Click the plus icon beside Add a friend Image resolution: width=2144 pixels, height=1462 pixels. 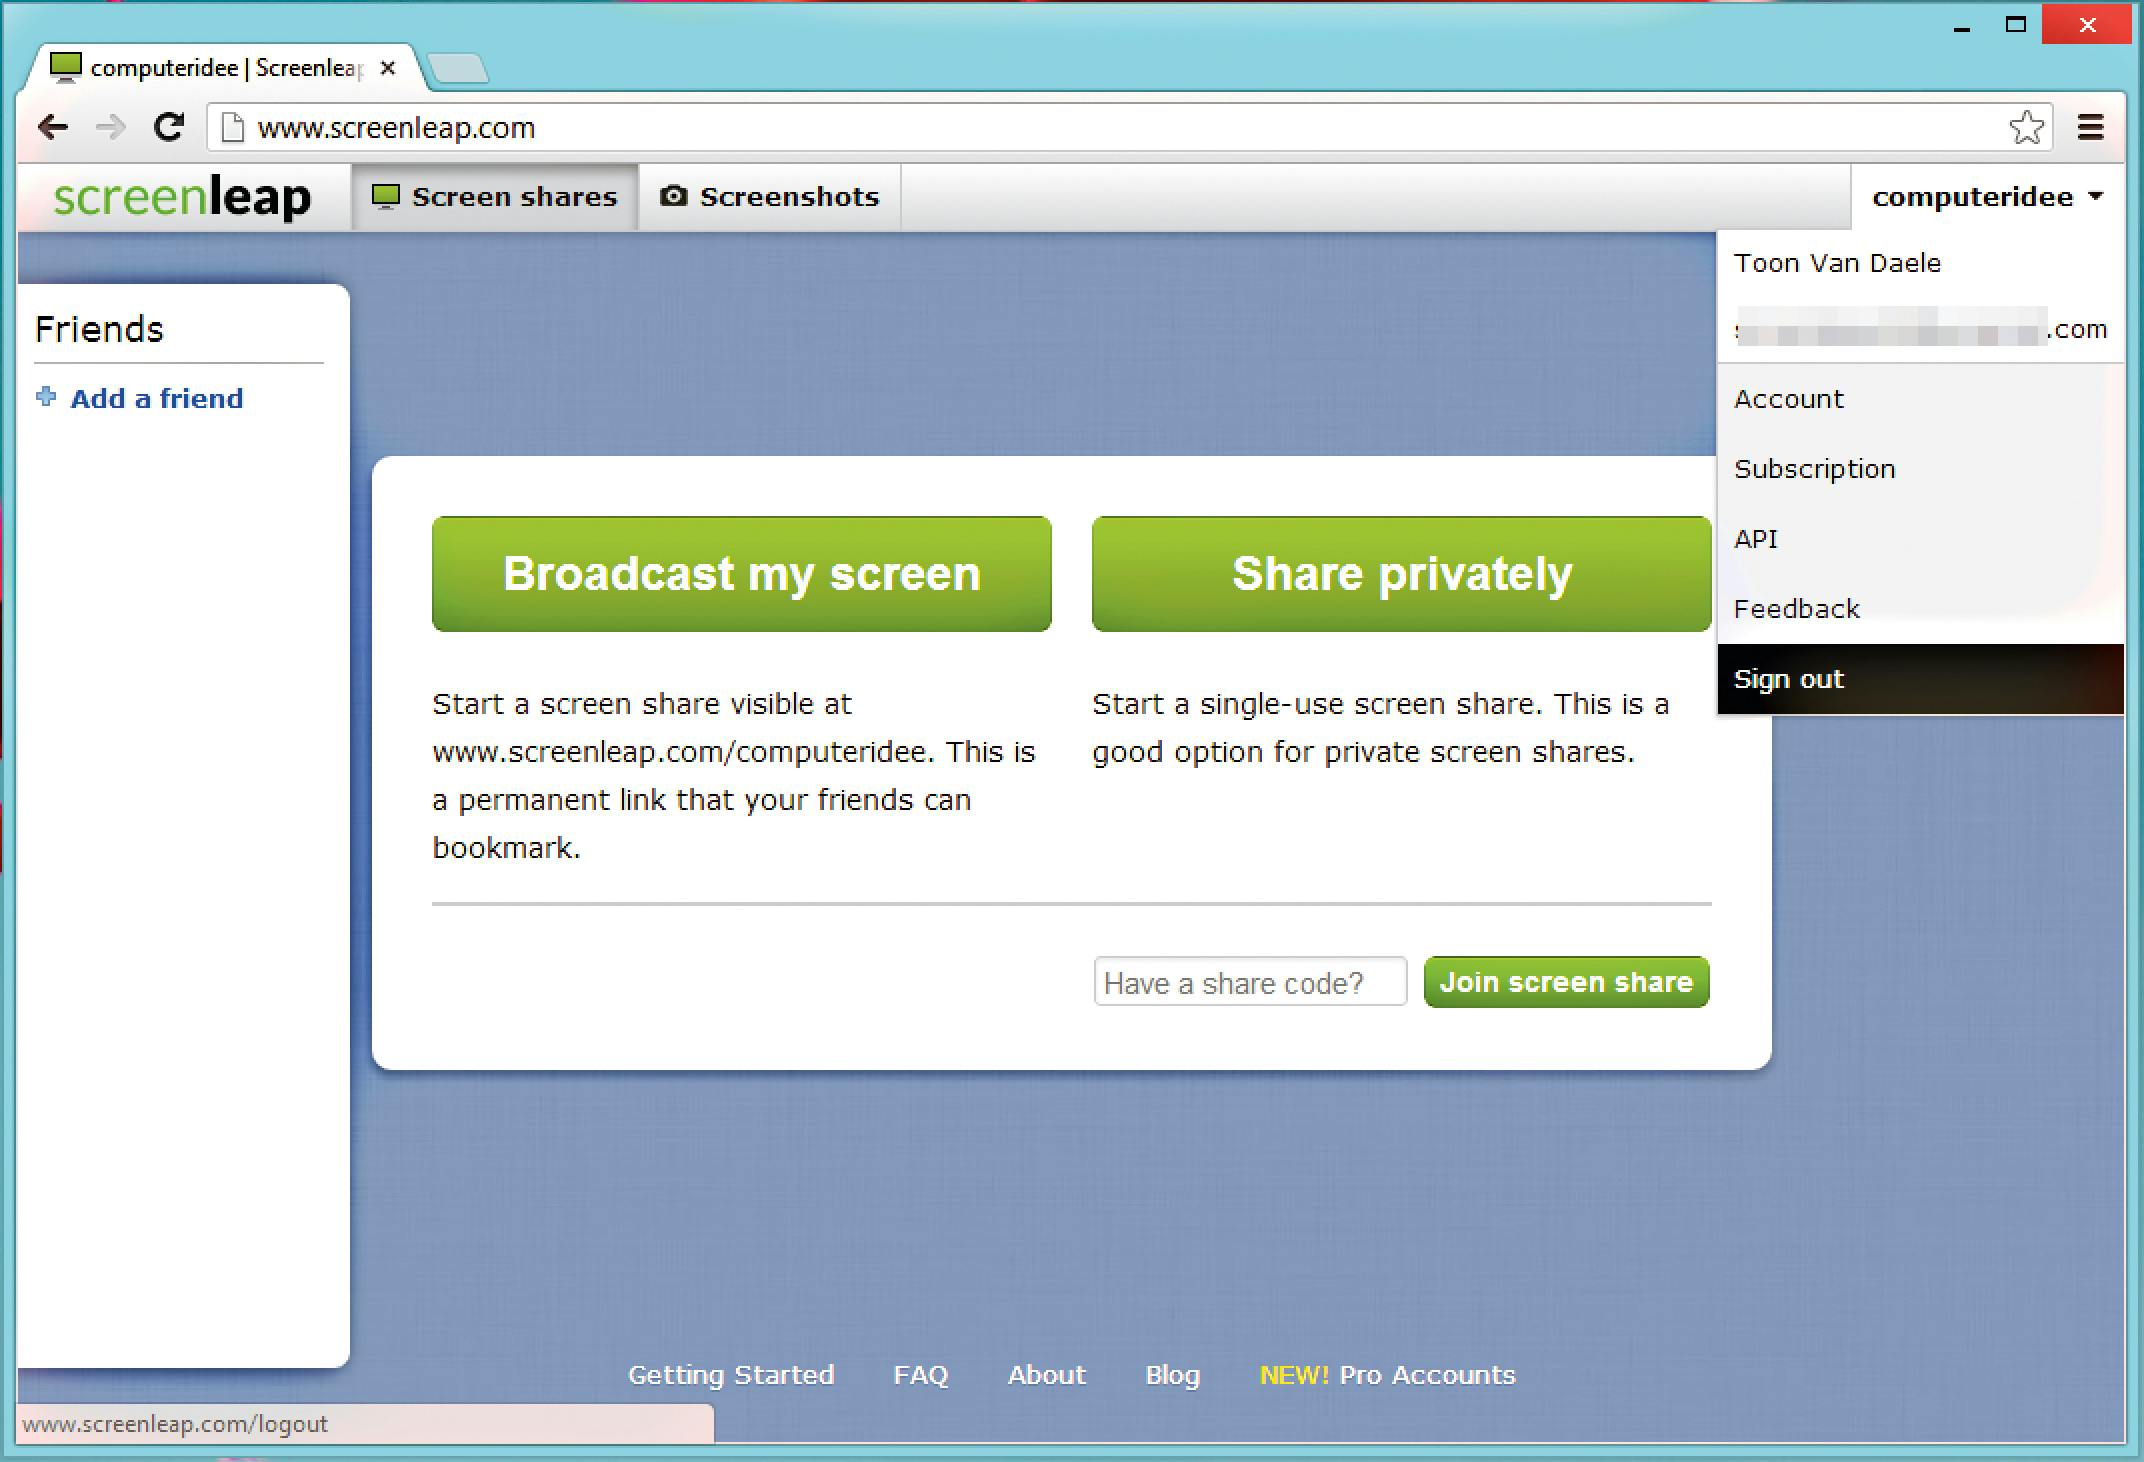click(x=46, y=397)
